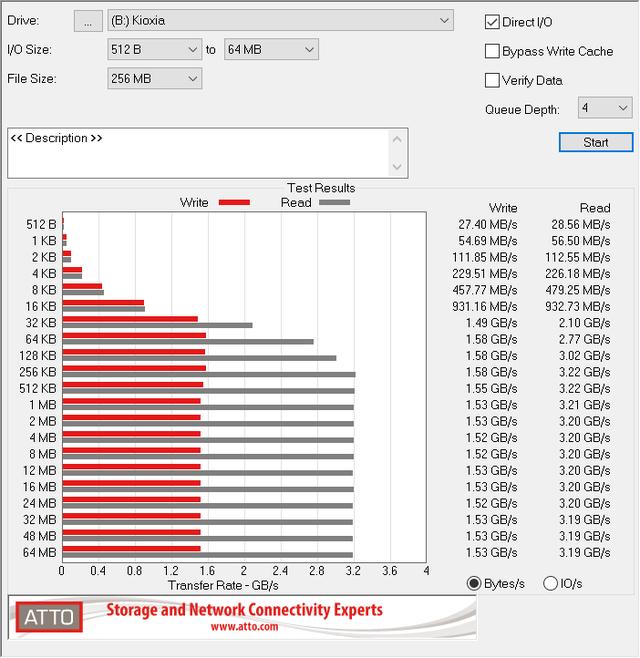This screenshot has height=658, width=640.
Task: Click the 12 MB row label
Action: click(x=39, y=470)
